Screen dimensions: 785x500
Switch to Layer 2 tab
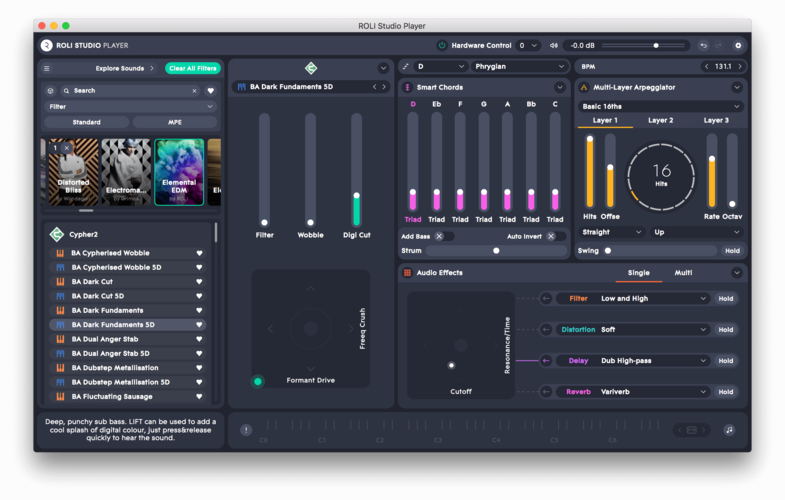coord(660,121)
